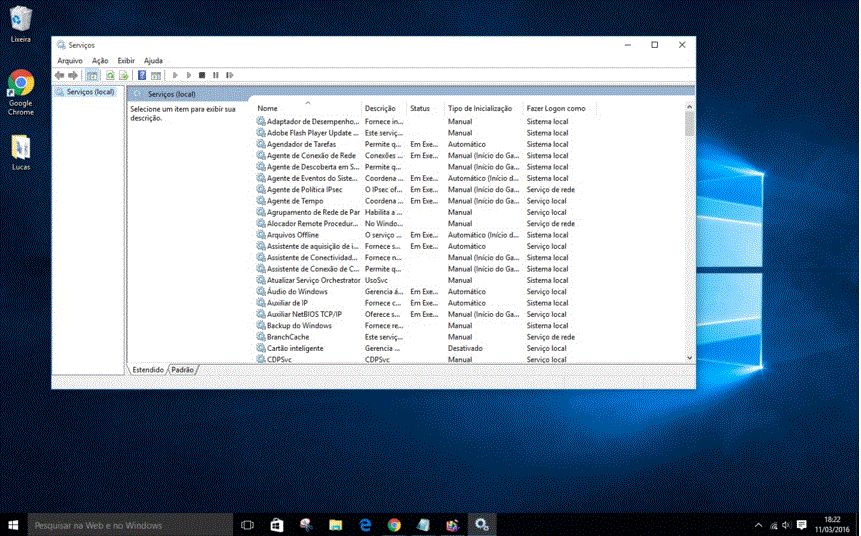Image resolution: width=861 pixels, height=536 pixels.
Task: Open the Ação menu
Action: click(x=100, y=60)
